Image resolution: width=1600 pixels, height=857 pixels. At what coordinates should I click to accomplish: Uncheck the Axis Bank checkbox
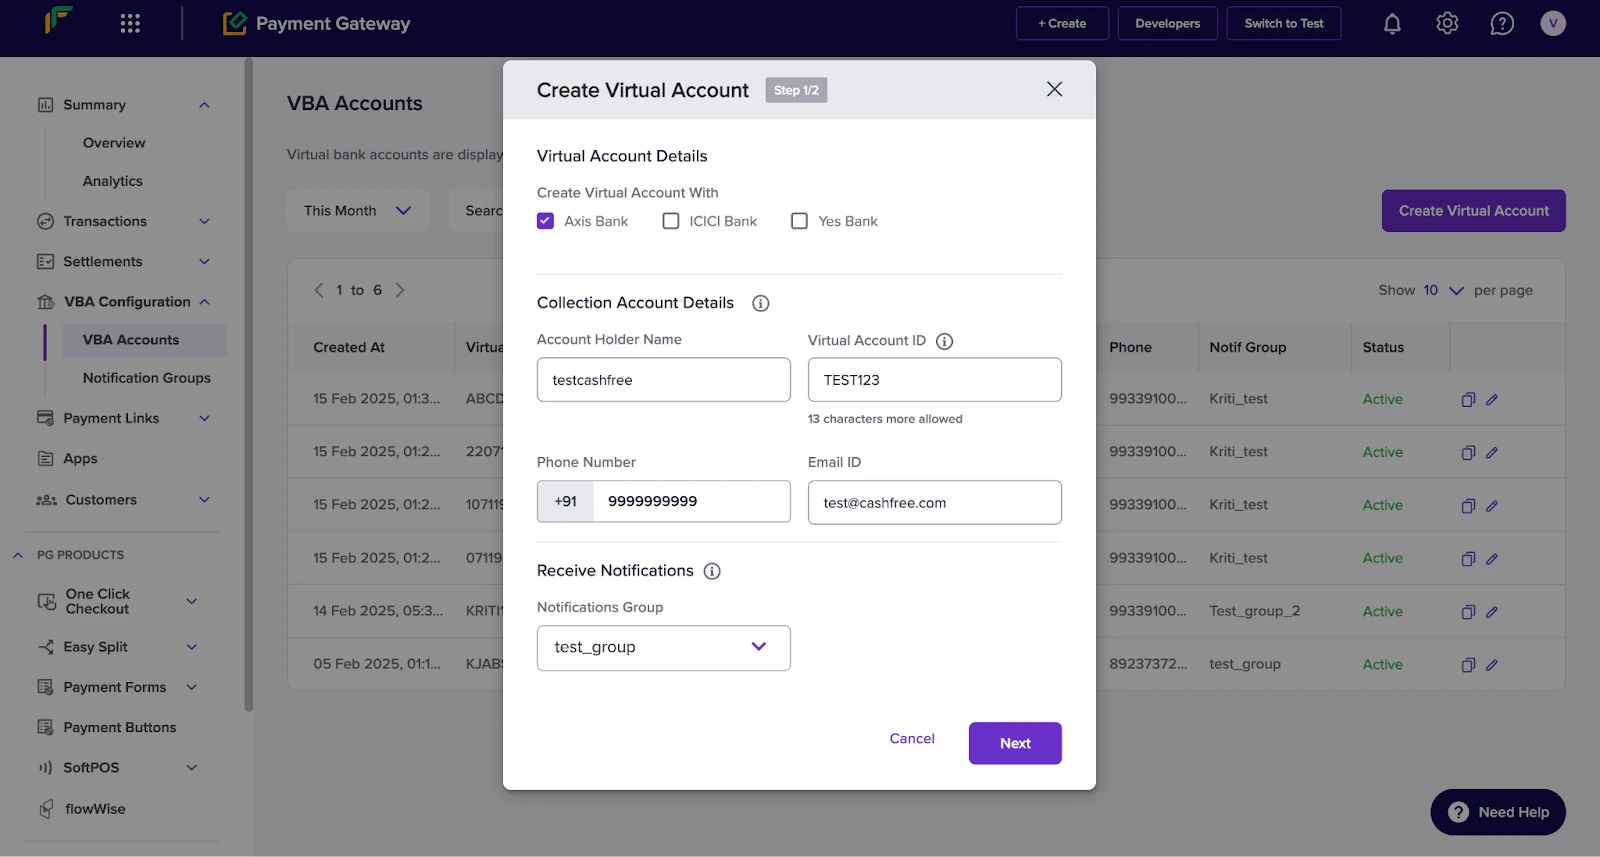coord(545,221)
